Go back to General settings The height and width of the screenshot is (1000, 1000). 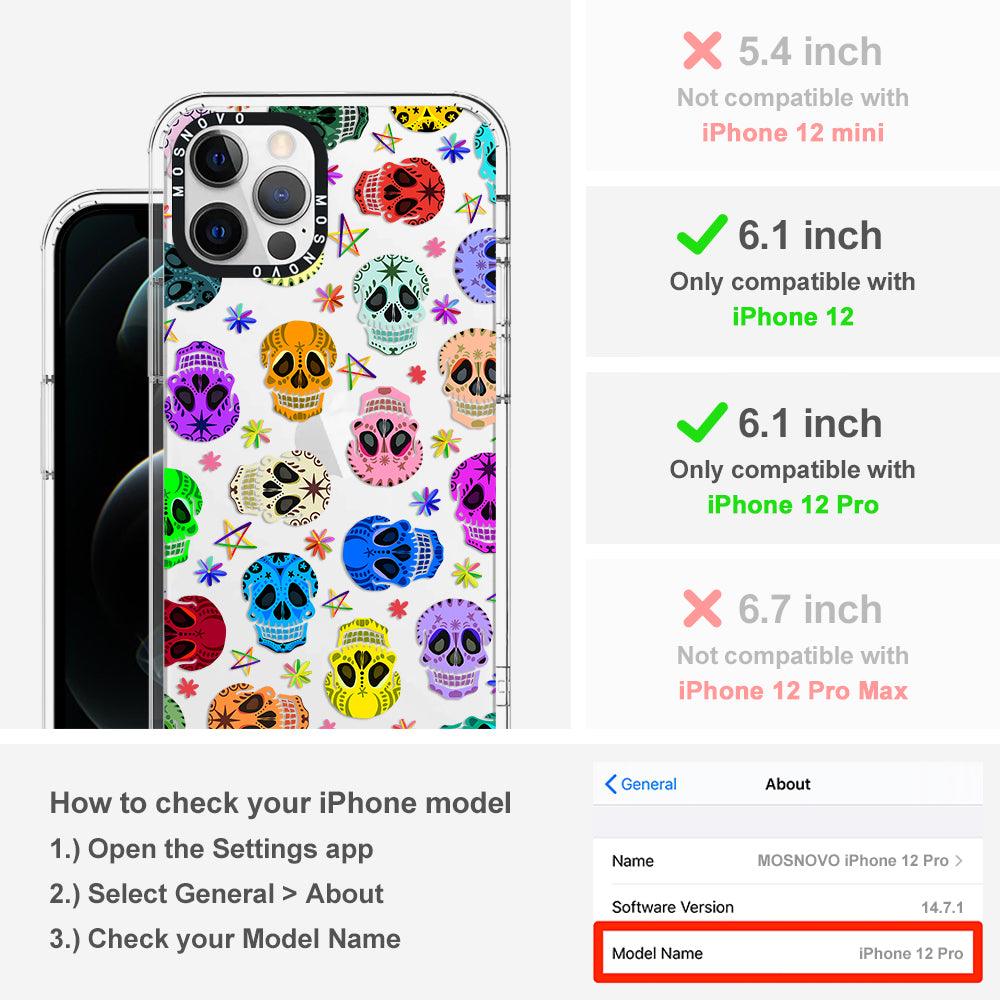[641, 784]
